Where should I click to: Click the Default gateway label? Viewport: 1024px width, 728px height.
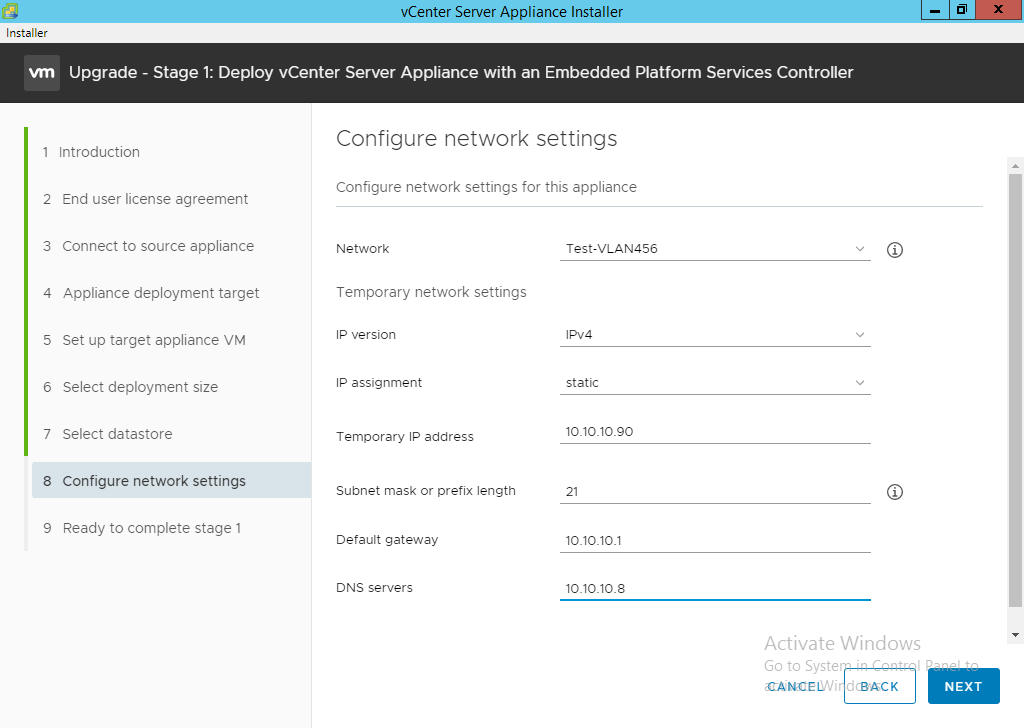(387, 540)
